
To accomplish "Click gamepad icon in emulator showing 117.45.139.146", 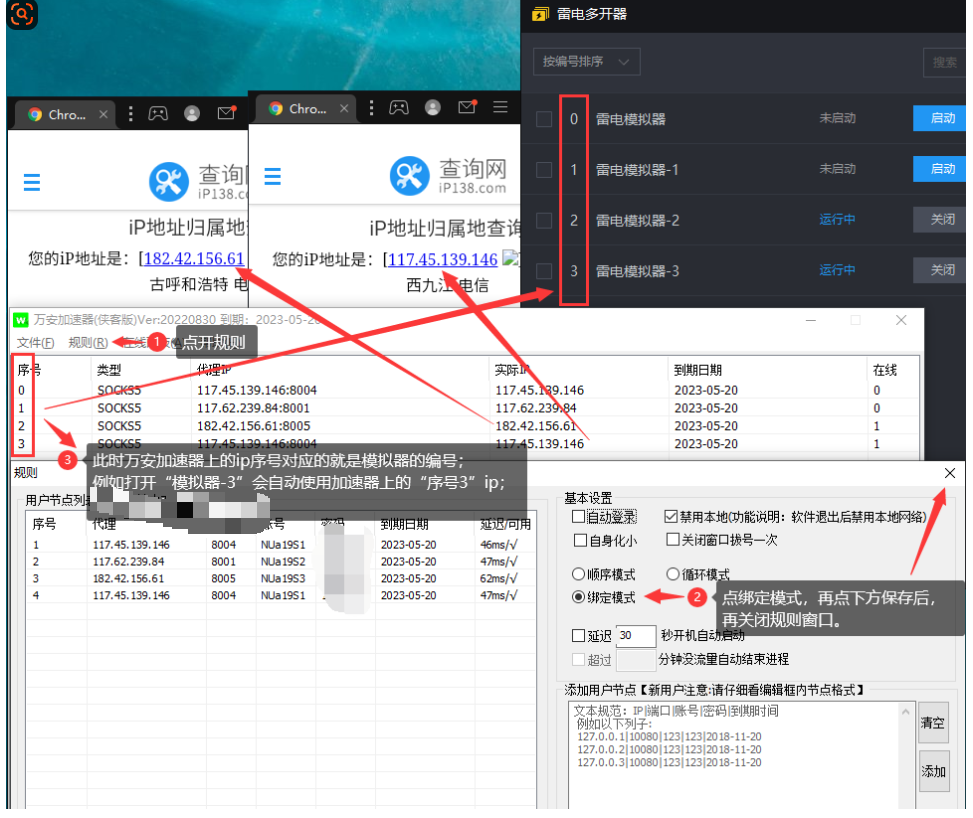I will pos(399,108).
